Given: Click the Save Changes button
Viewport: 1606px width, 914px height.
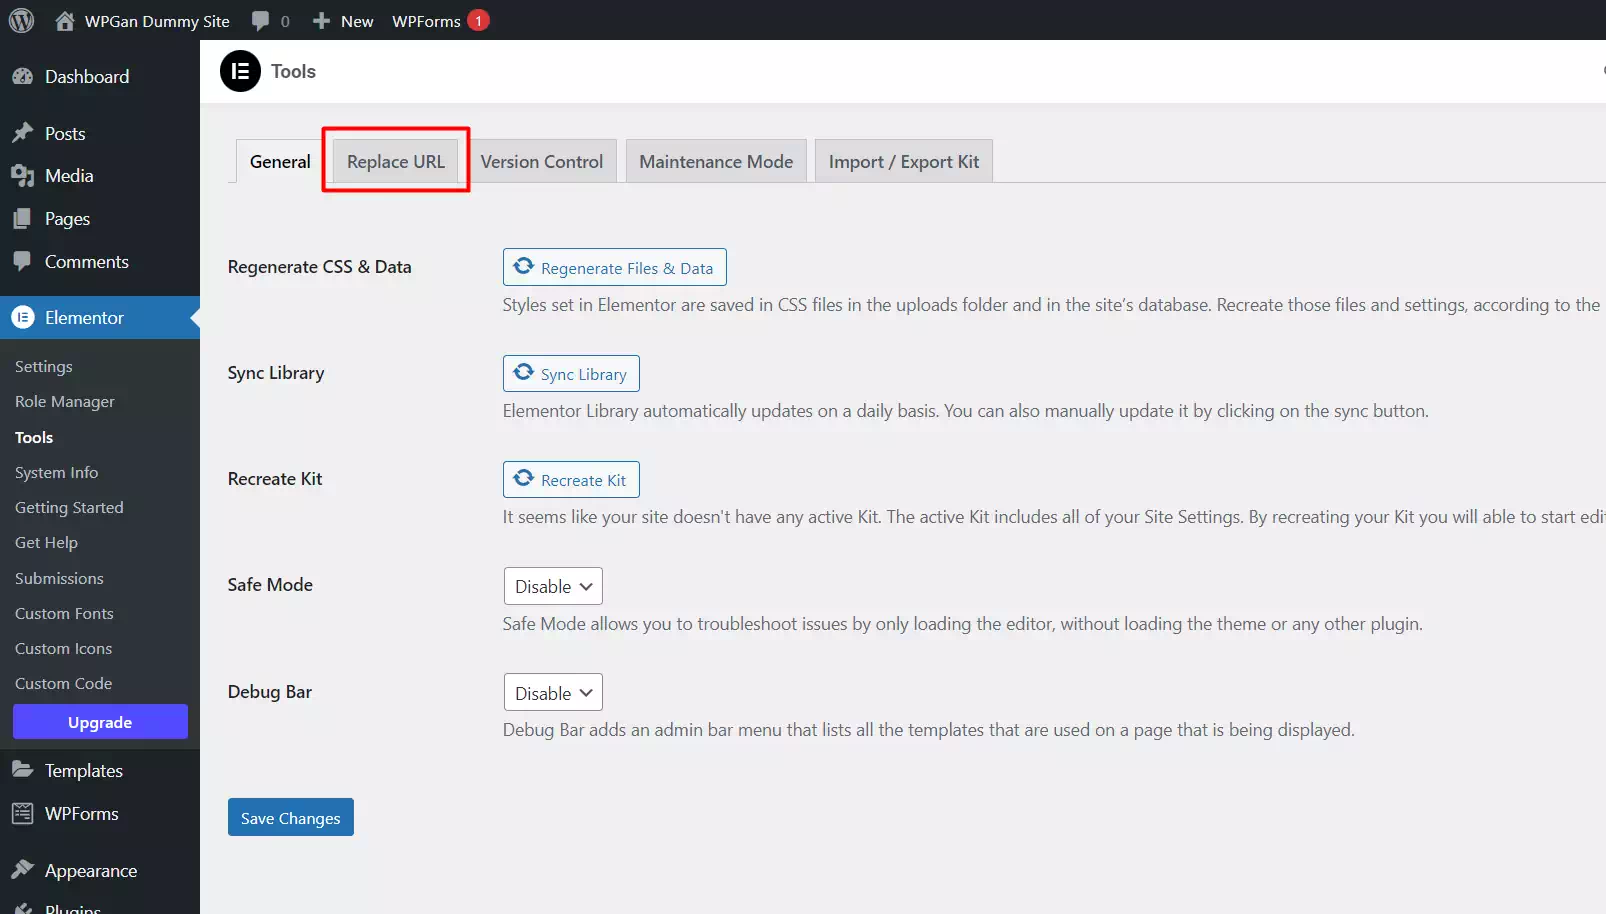Looking at the screenshot, I should coord(291,817).
